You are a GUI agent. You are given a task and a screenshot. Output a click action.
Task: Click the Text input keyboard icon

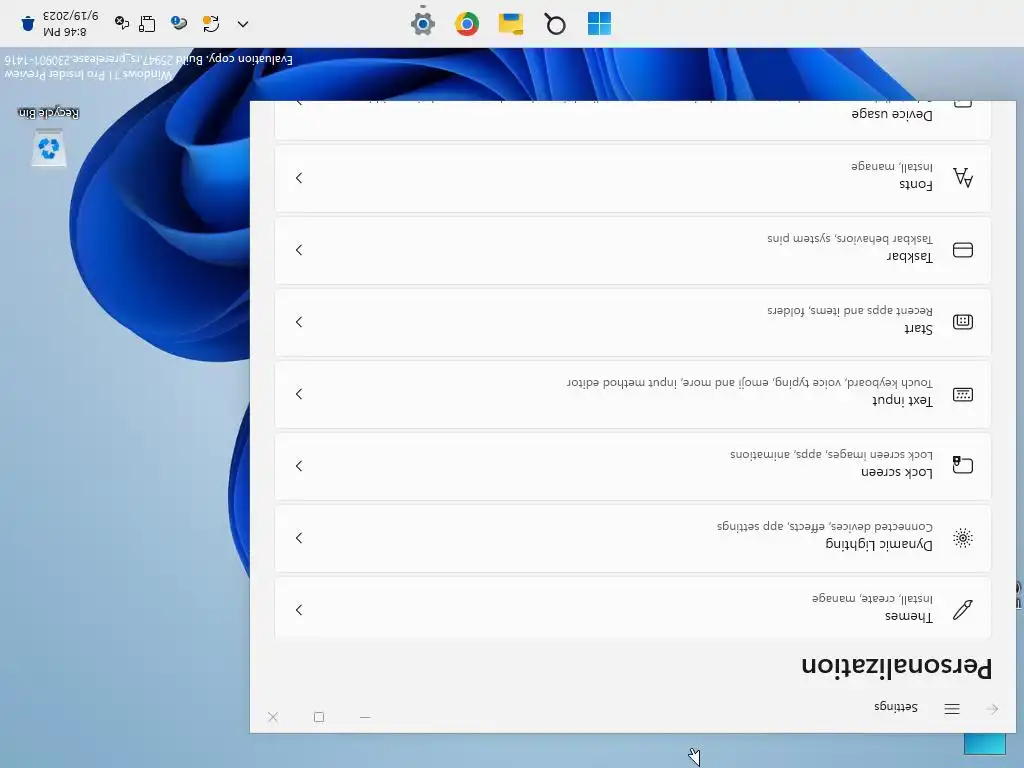pyautogui.click(x=963, y=394)
